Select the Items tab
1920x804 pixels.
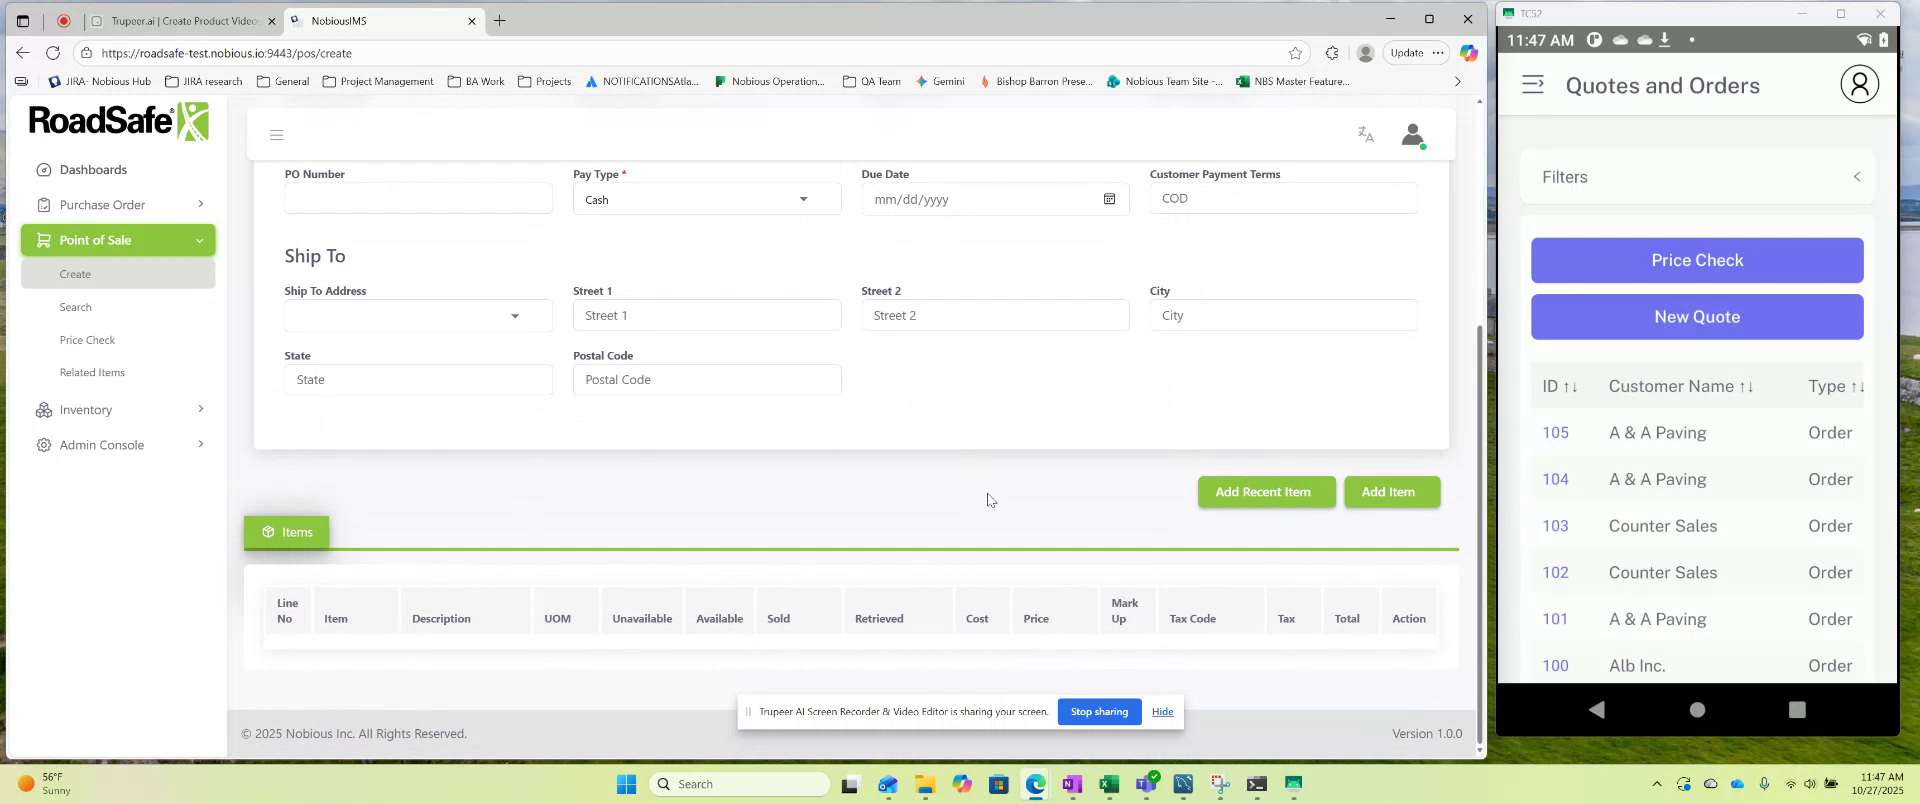point(287,532)
